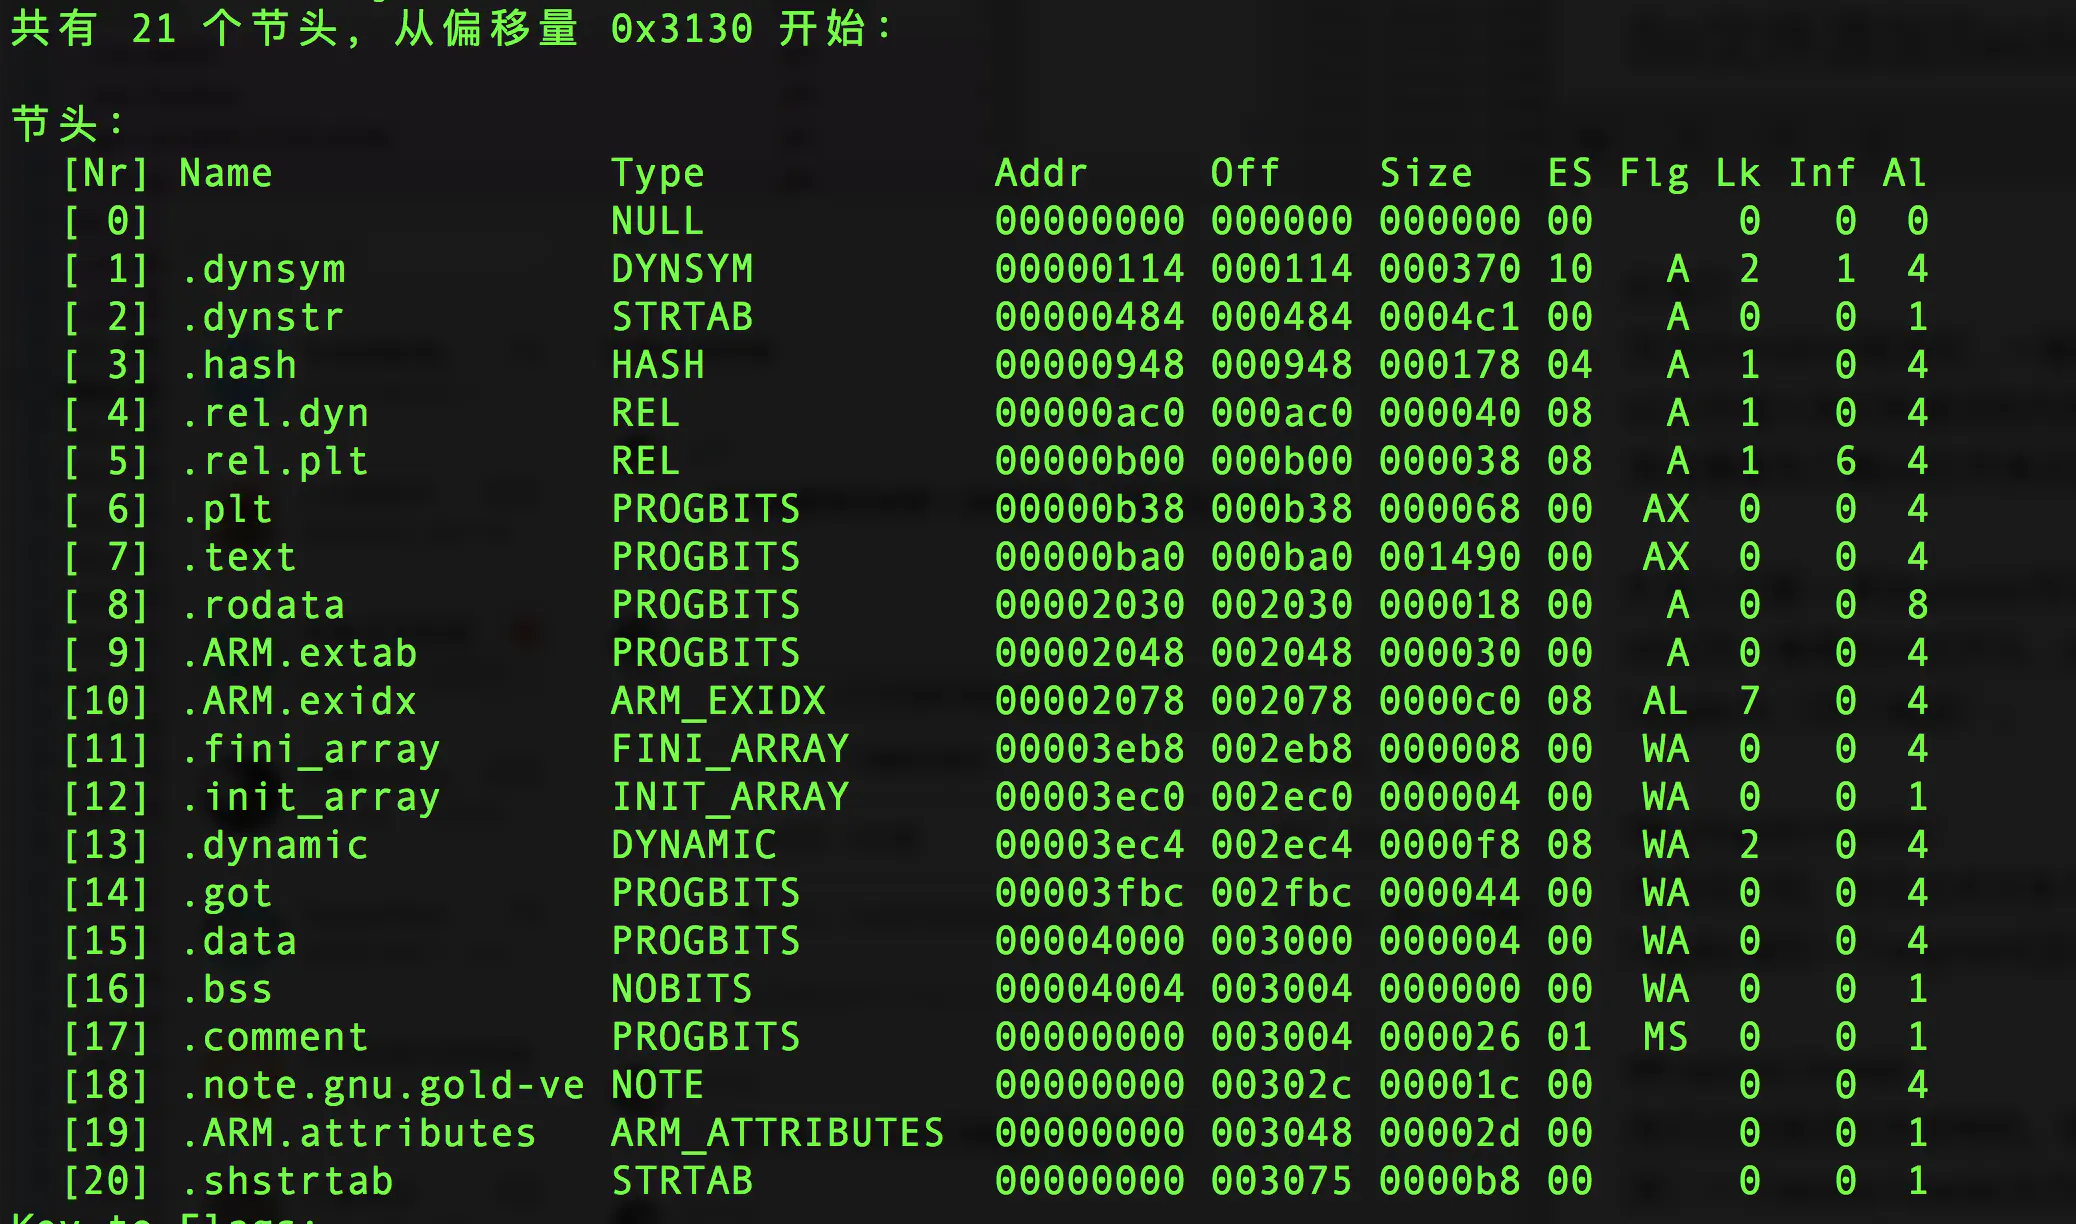Click the ARM_EXIDX type text
The height and width of the screenshot is (1224, 2076).
[718, 701]
